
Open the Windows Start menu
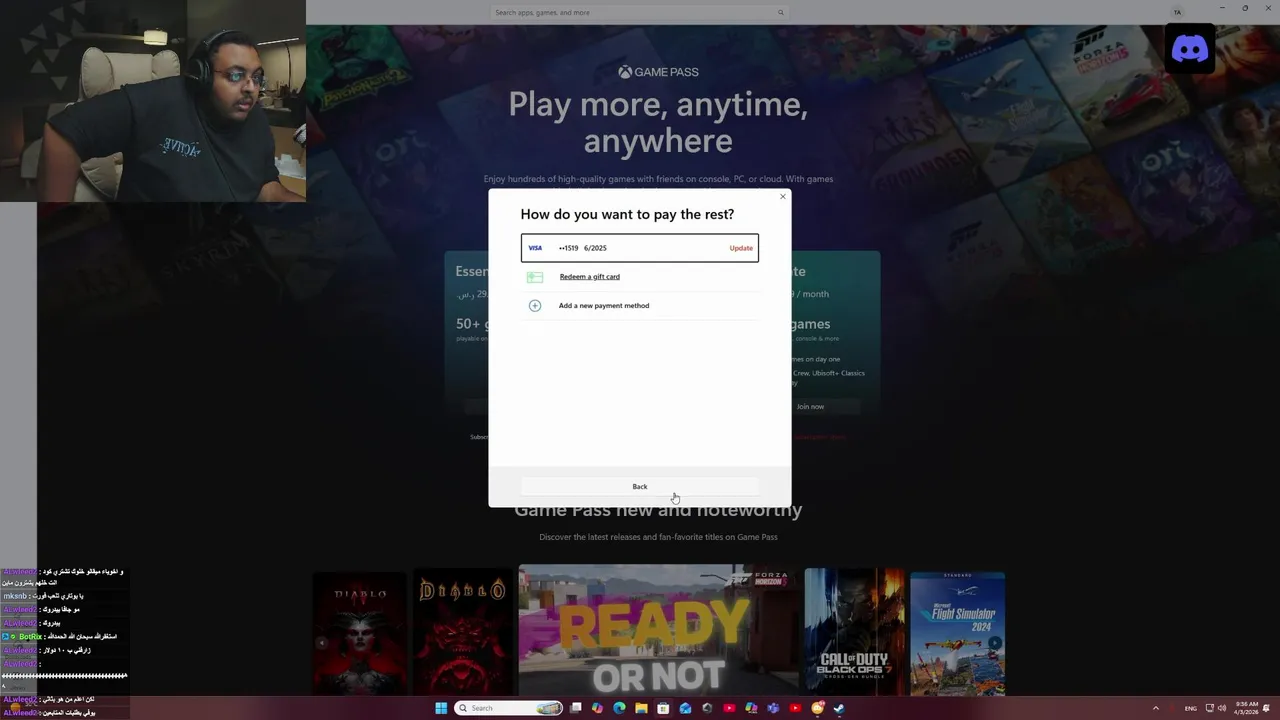click(x=441, y=708)
